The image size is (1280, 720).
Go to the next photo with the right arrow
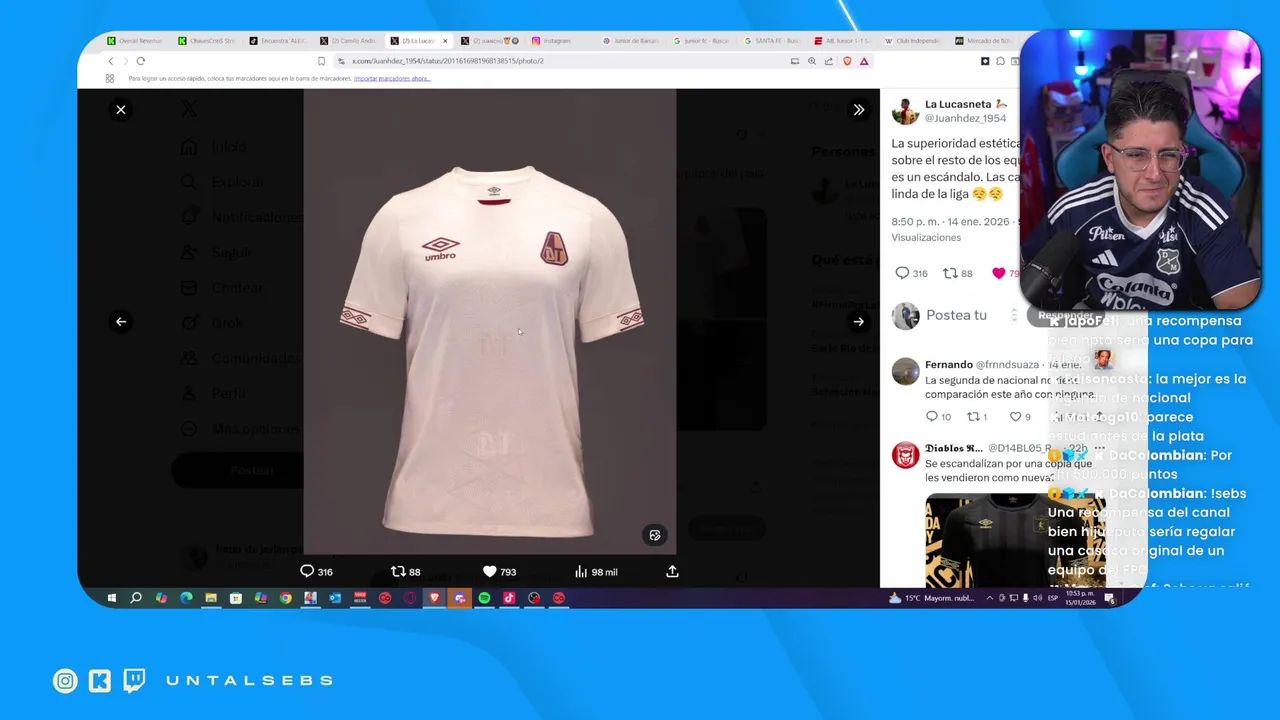point(858,322)
